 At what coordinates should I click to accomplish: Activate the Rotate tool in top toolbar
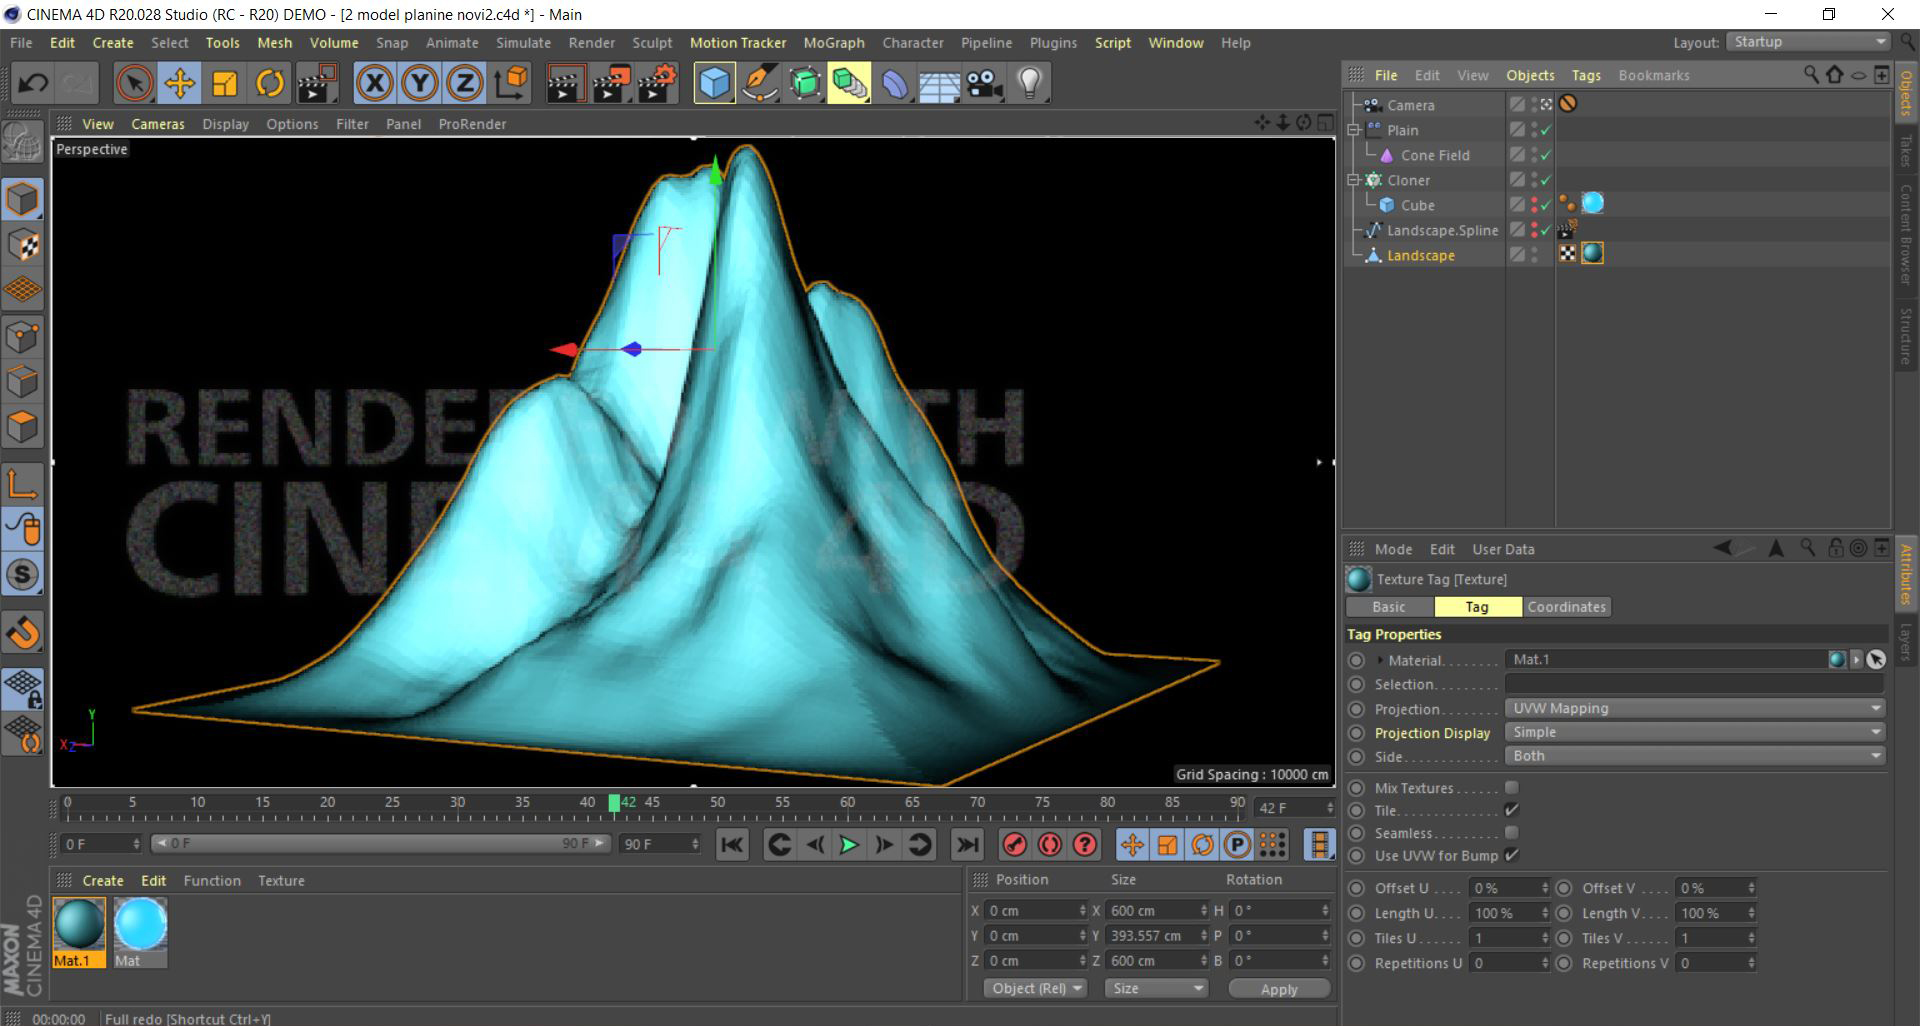[270, 83]
